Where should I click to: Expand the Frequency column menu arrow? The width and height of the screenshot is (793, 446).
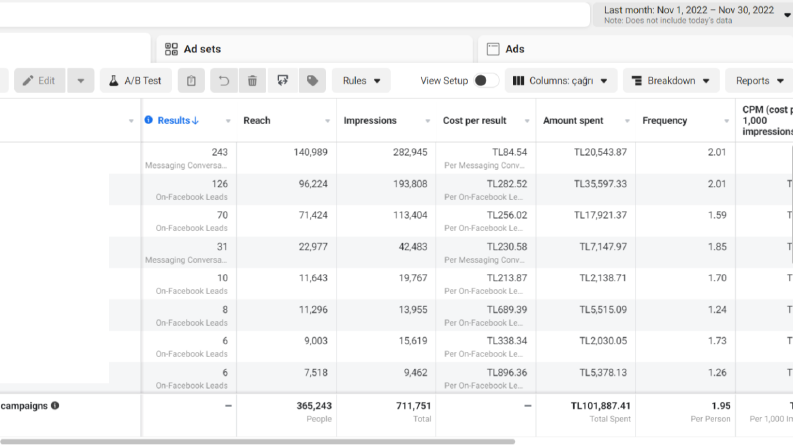pyautogui.click(x=726, y=121)
